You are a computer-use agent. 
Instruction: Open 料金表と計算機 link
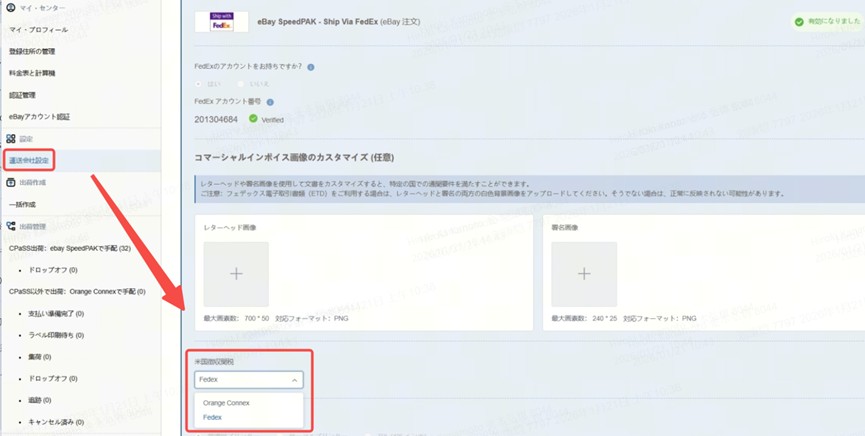31,73
